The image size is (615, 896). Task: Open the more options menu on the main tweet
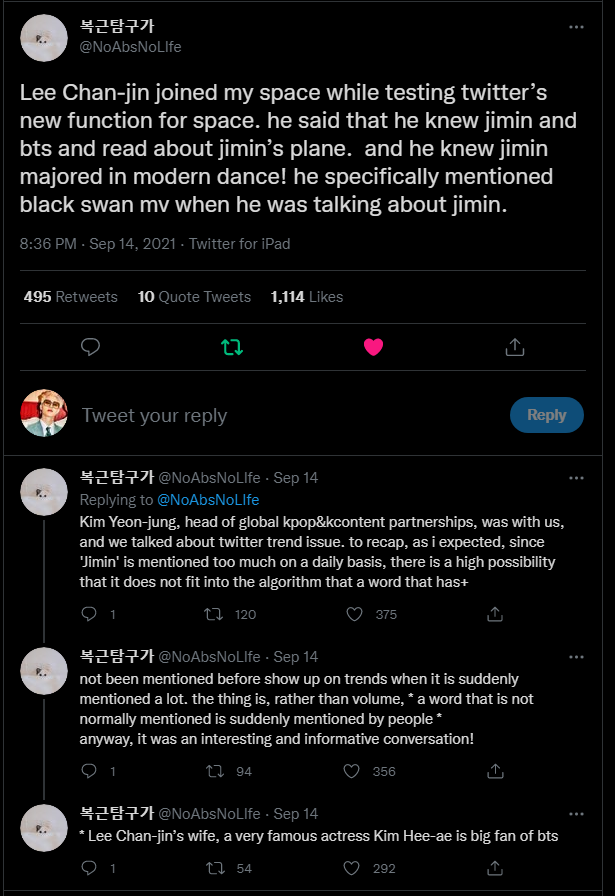pos(576,27)
